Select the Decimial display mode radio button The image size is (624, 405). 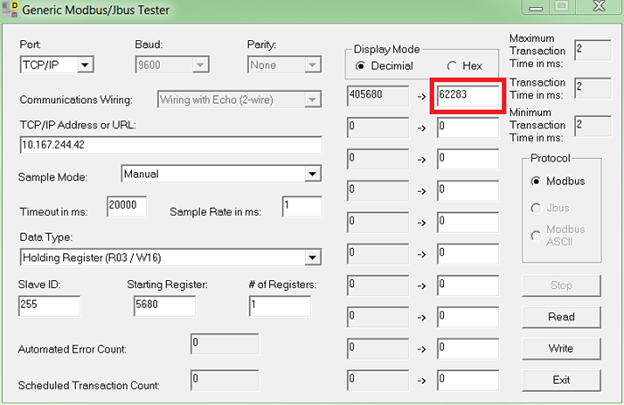click(x=360, y=66)
